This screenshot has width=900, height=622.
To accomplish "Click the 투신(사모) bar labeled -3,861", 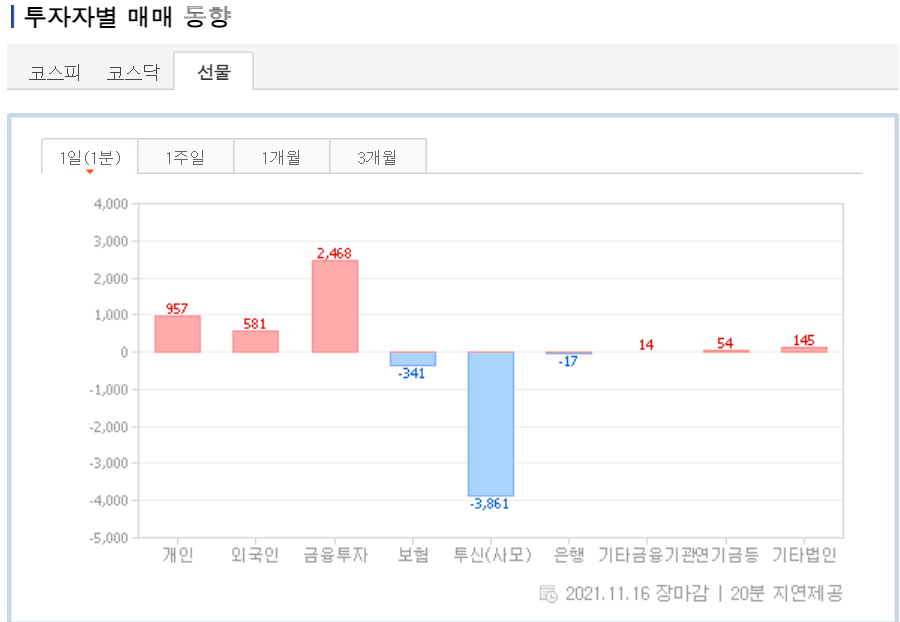I will tap(491, 424).
